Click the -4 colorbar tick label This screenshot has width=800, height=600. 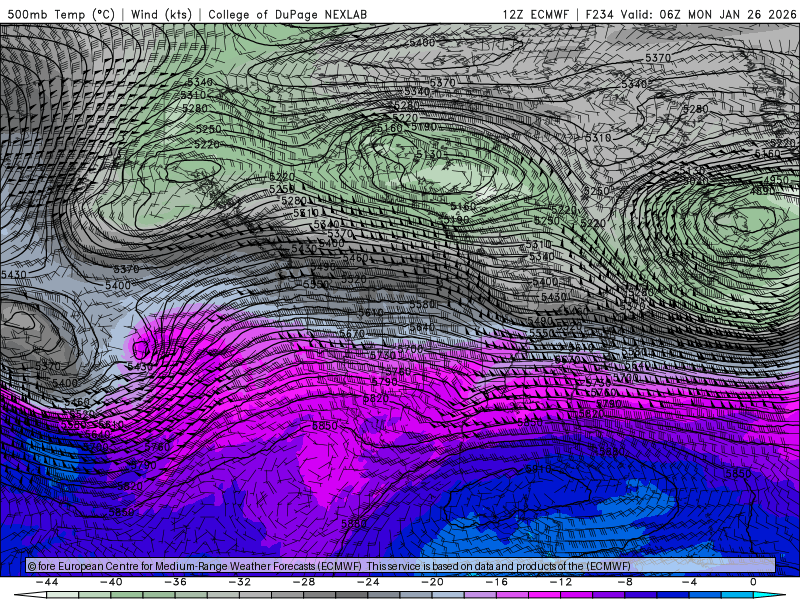[x=690, y=582]
